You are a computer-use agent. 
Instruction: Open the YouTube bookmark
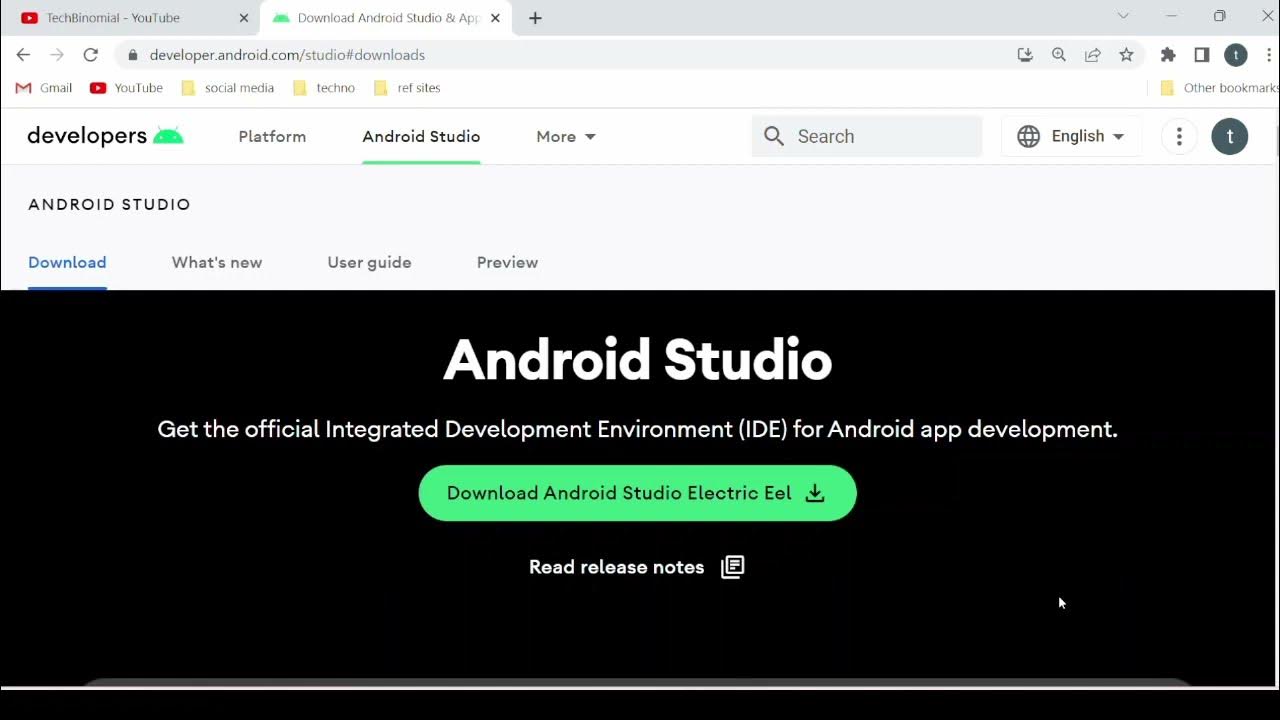point(126,88)
